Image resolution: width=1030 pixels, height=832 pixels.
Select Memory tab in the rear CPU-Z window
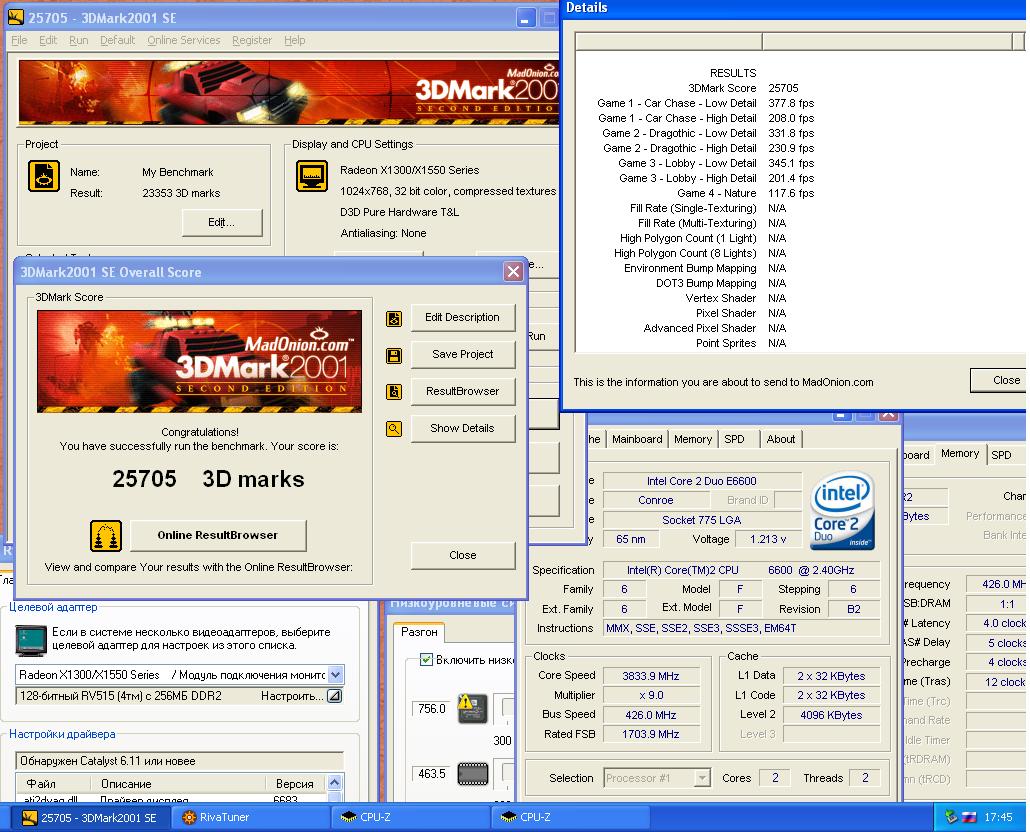pos(960,453)
